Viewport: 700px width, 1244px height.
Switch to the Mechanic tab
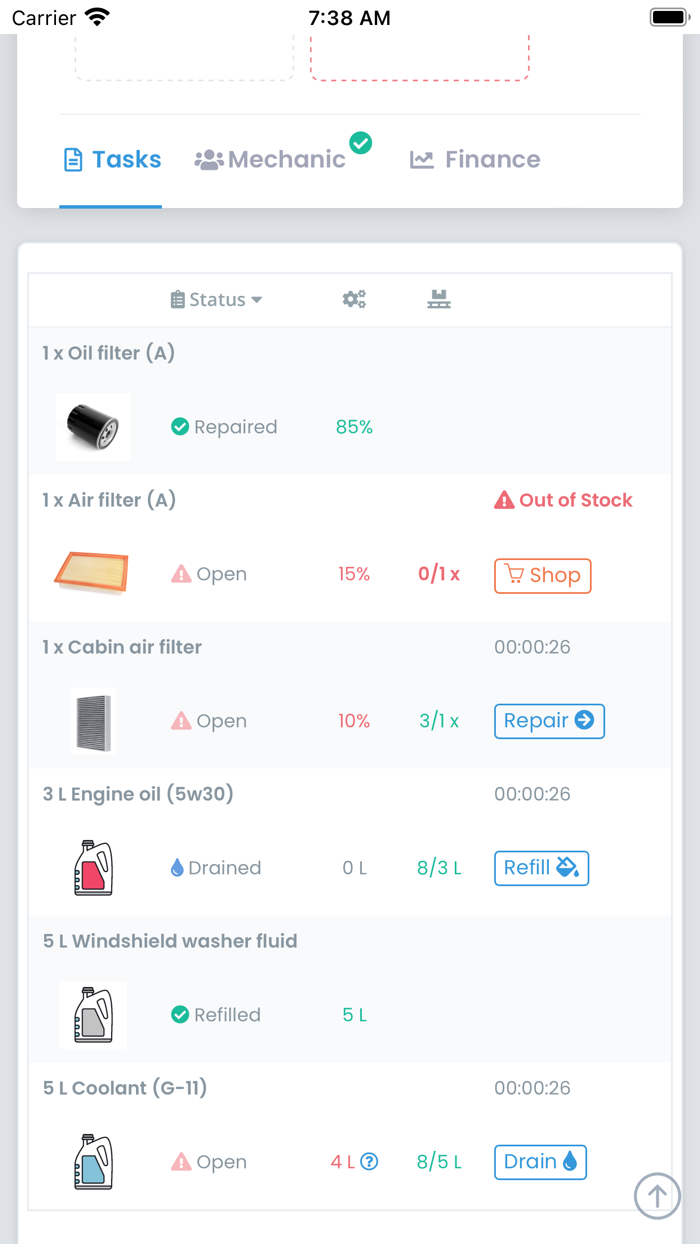[270, 160]
